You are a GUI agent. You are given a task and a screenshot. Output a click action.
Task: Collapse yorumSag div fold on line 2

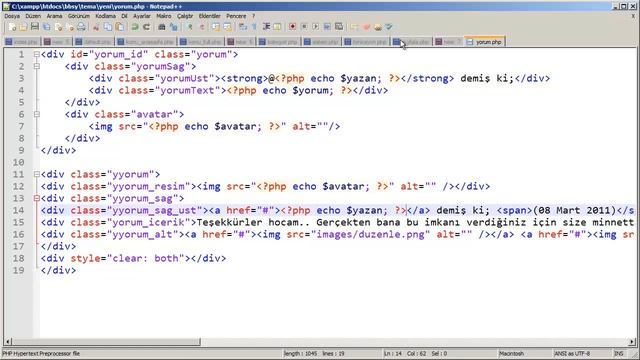[37, 66]
